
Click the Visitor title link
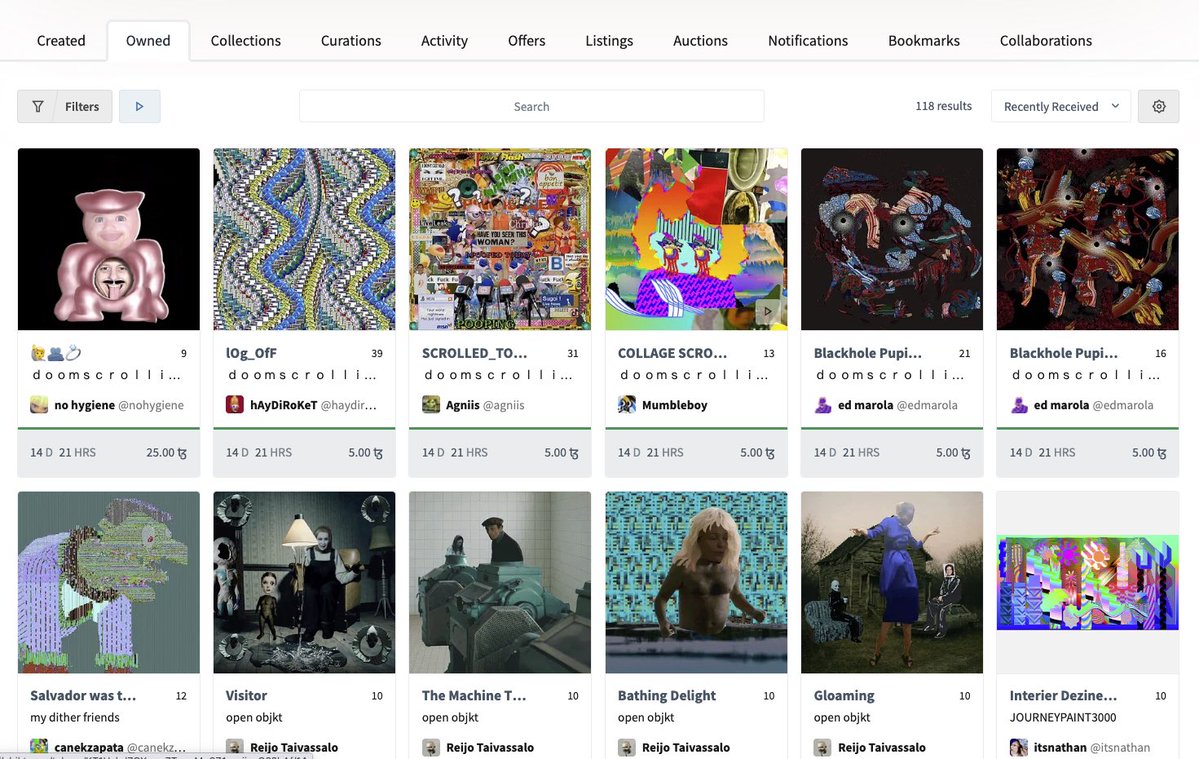(246, 696)
